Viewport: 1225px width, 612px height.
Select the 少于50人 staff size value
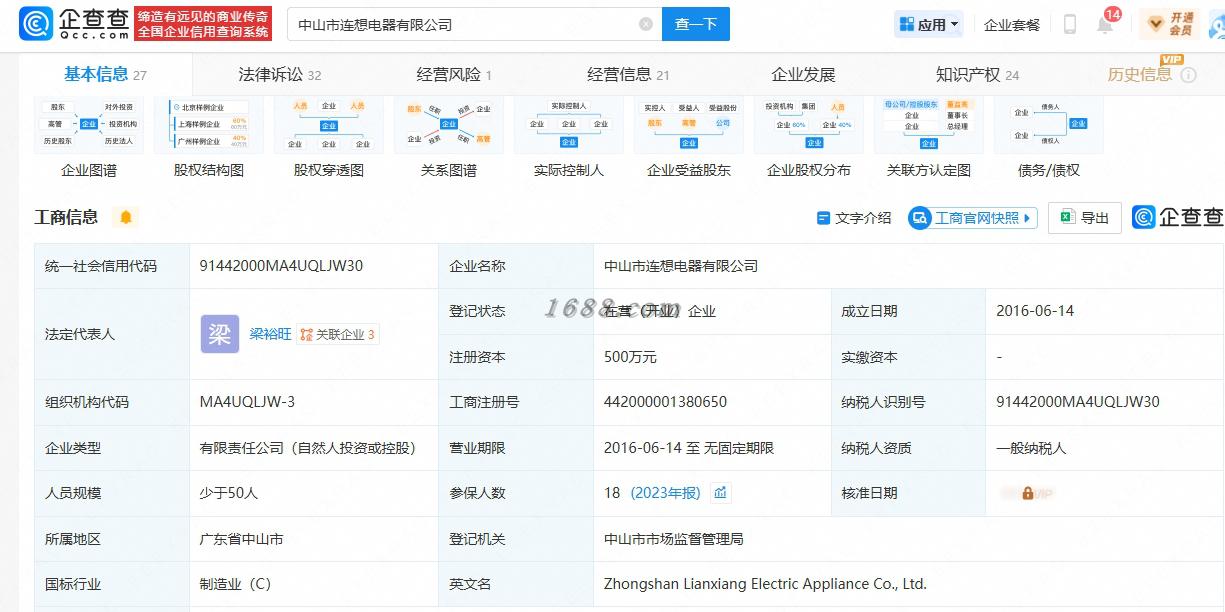(x=229, y=493)
